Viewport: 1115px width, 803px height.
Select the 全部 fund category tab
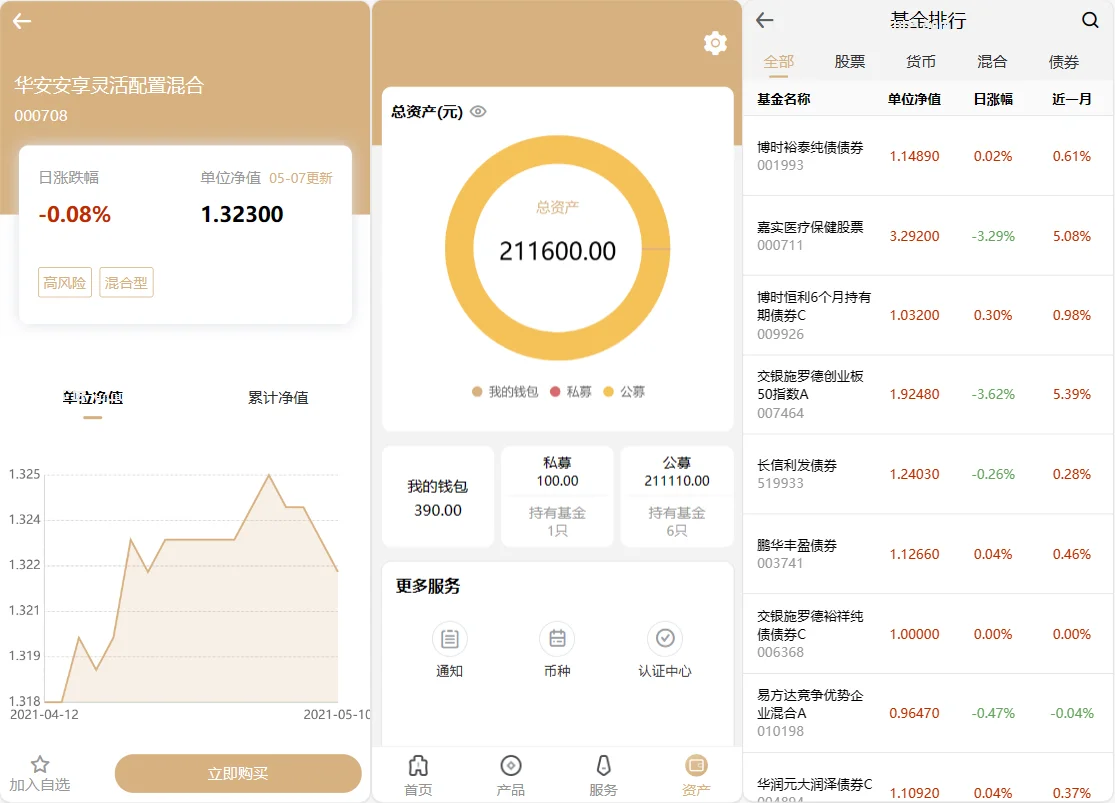[779, 62]
